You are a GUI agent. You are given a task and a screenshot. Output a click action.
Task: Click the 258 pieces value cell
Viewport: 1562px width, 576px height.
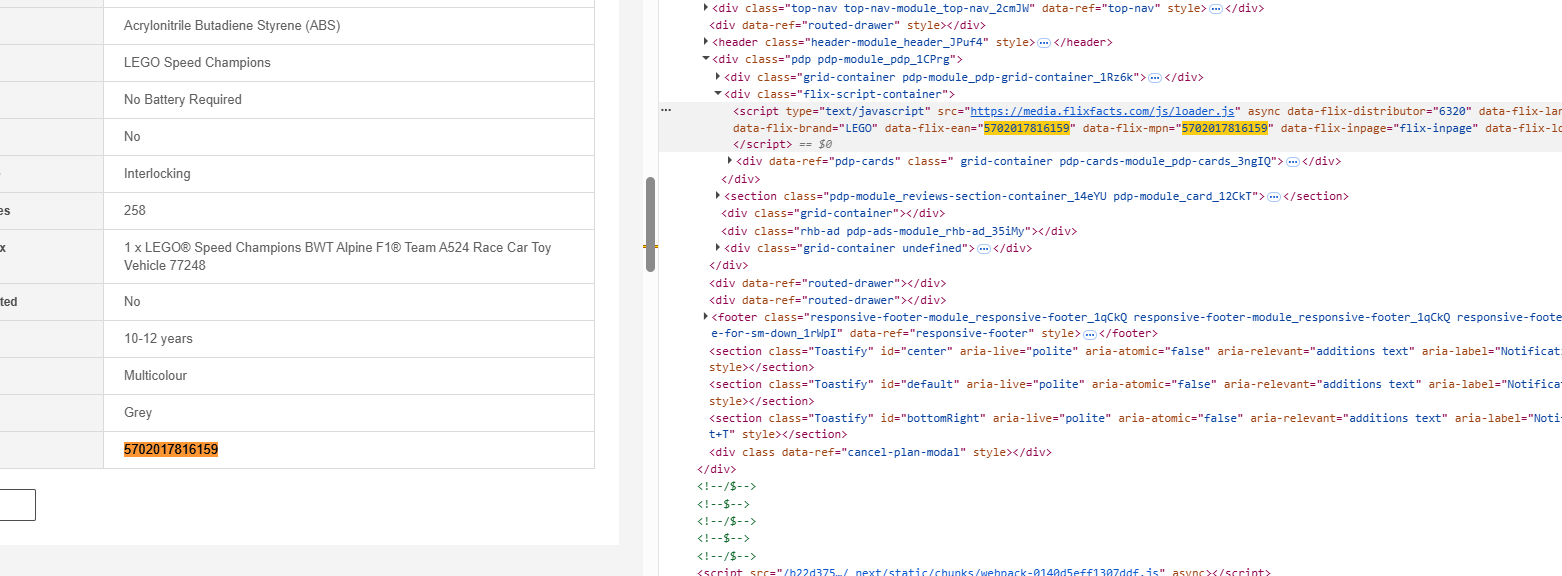point(349,211)
